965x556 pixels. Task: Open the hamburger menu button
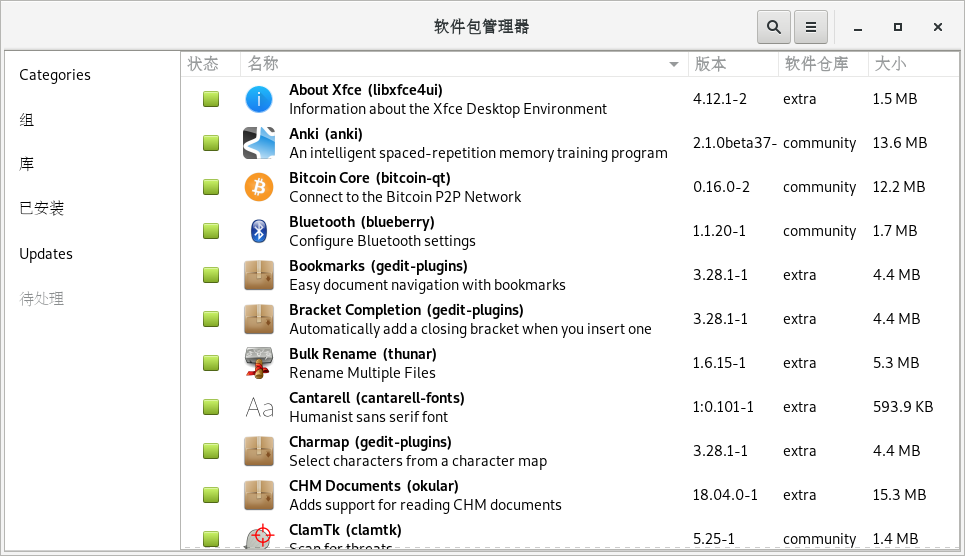tap(811, 27)
